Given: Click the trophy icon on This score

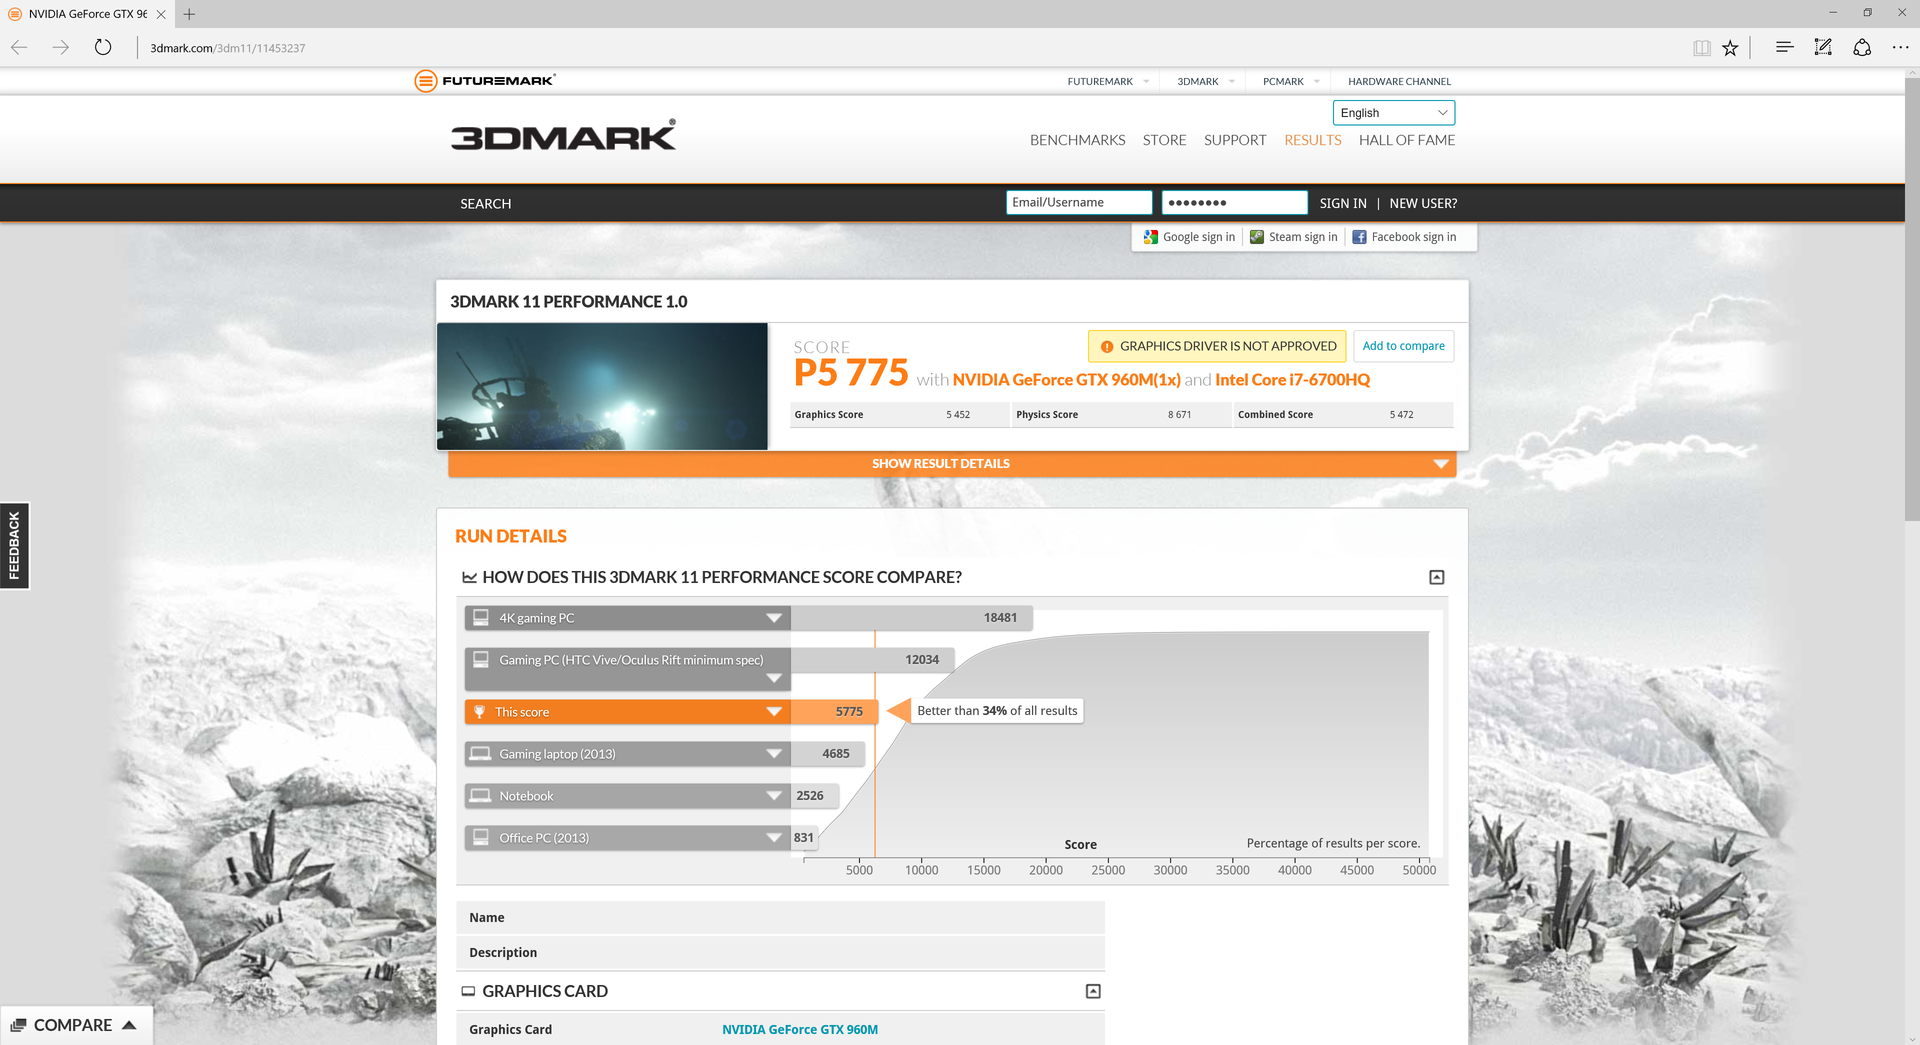Looking at the screenshot, I should click(x=480, y=712).
